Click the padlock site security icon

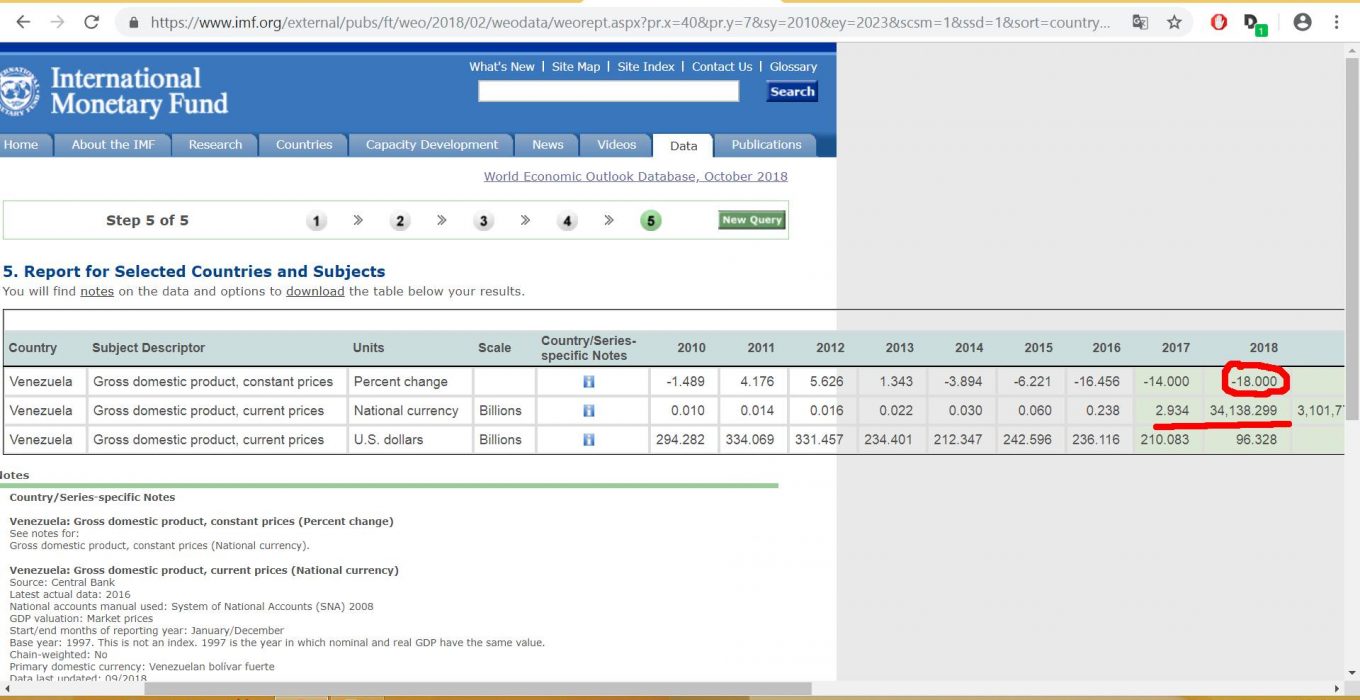pyautogui.click(x=133, y=22)
